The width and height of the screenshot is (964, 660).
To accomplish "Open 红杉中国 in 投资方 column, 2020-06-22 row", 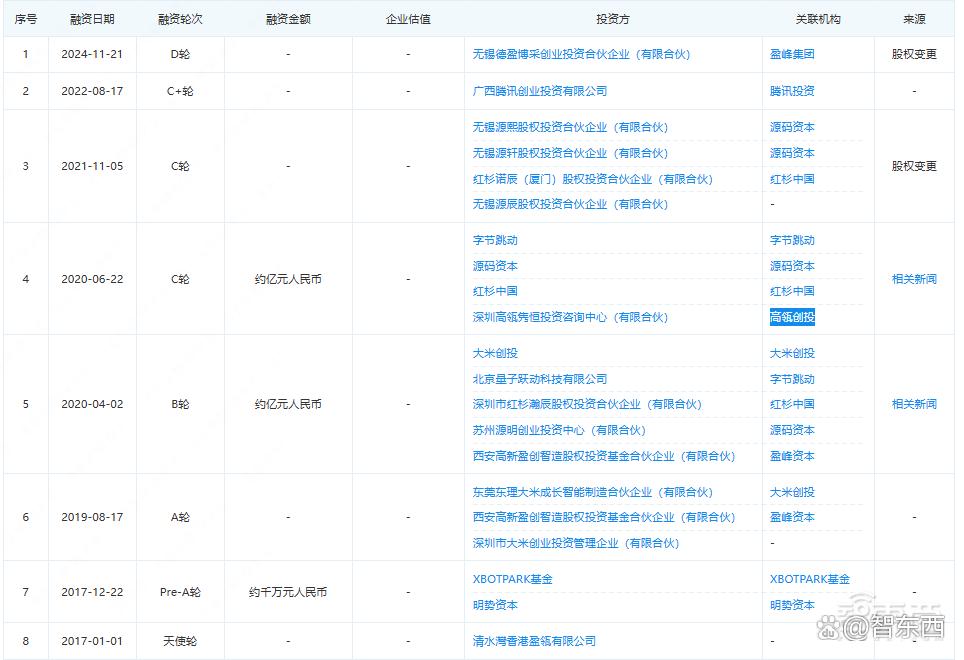I will (495, 291).
